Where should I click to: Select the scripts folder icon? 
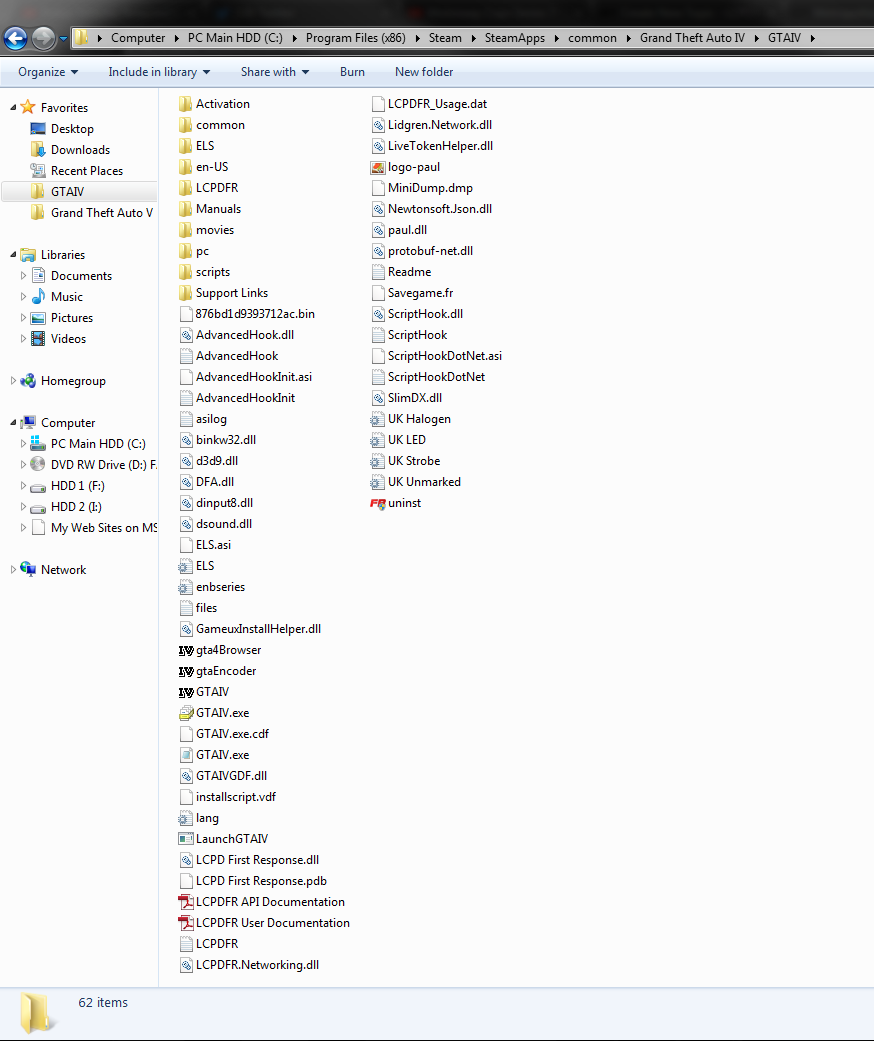(x=185, y=272)
